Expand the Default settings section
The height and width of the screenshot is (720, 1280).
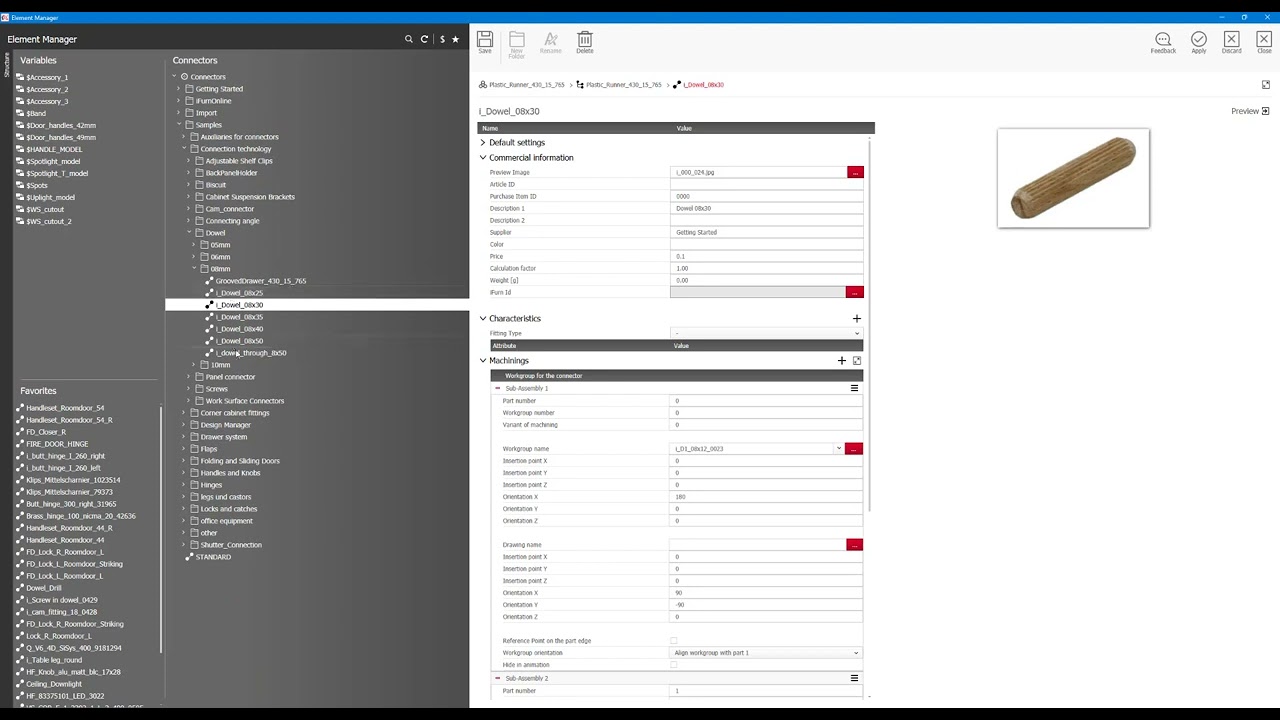click(483, 143)
